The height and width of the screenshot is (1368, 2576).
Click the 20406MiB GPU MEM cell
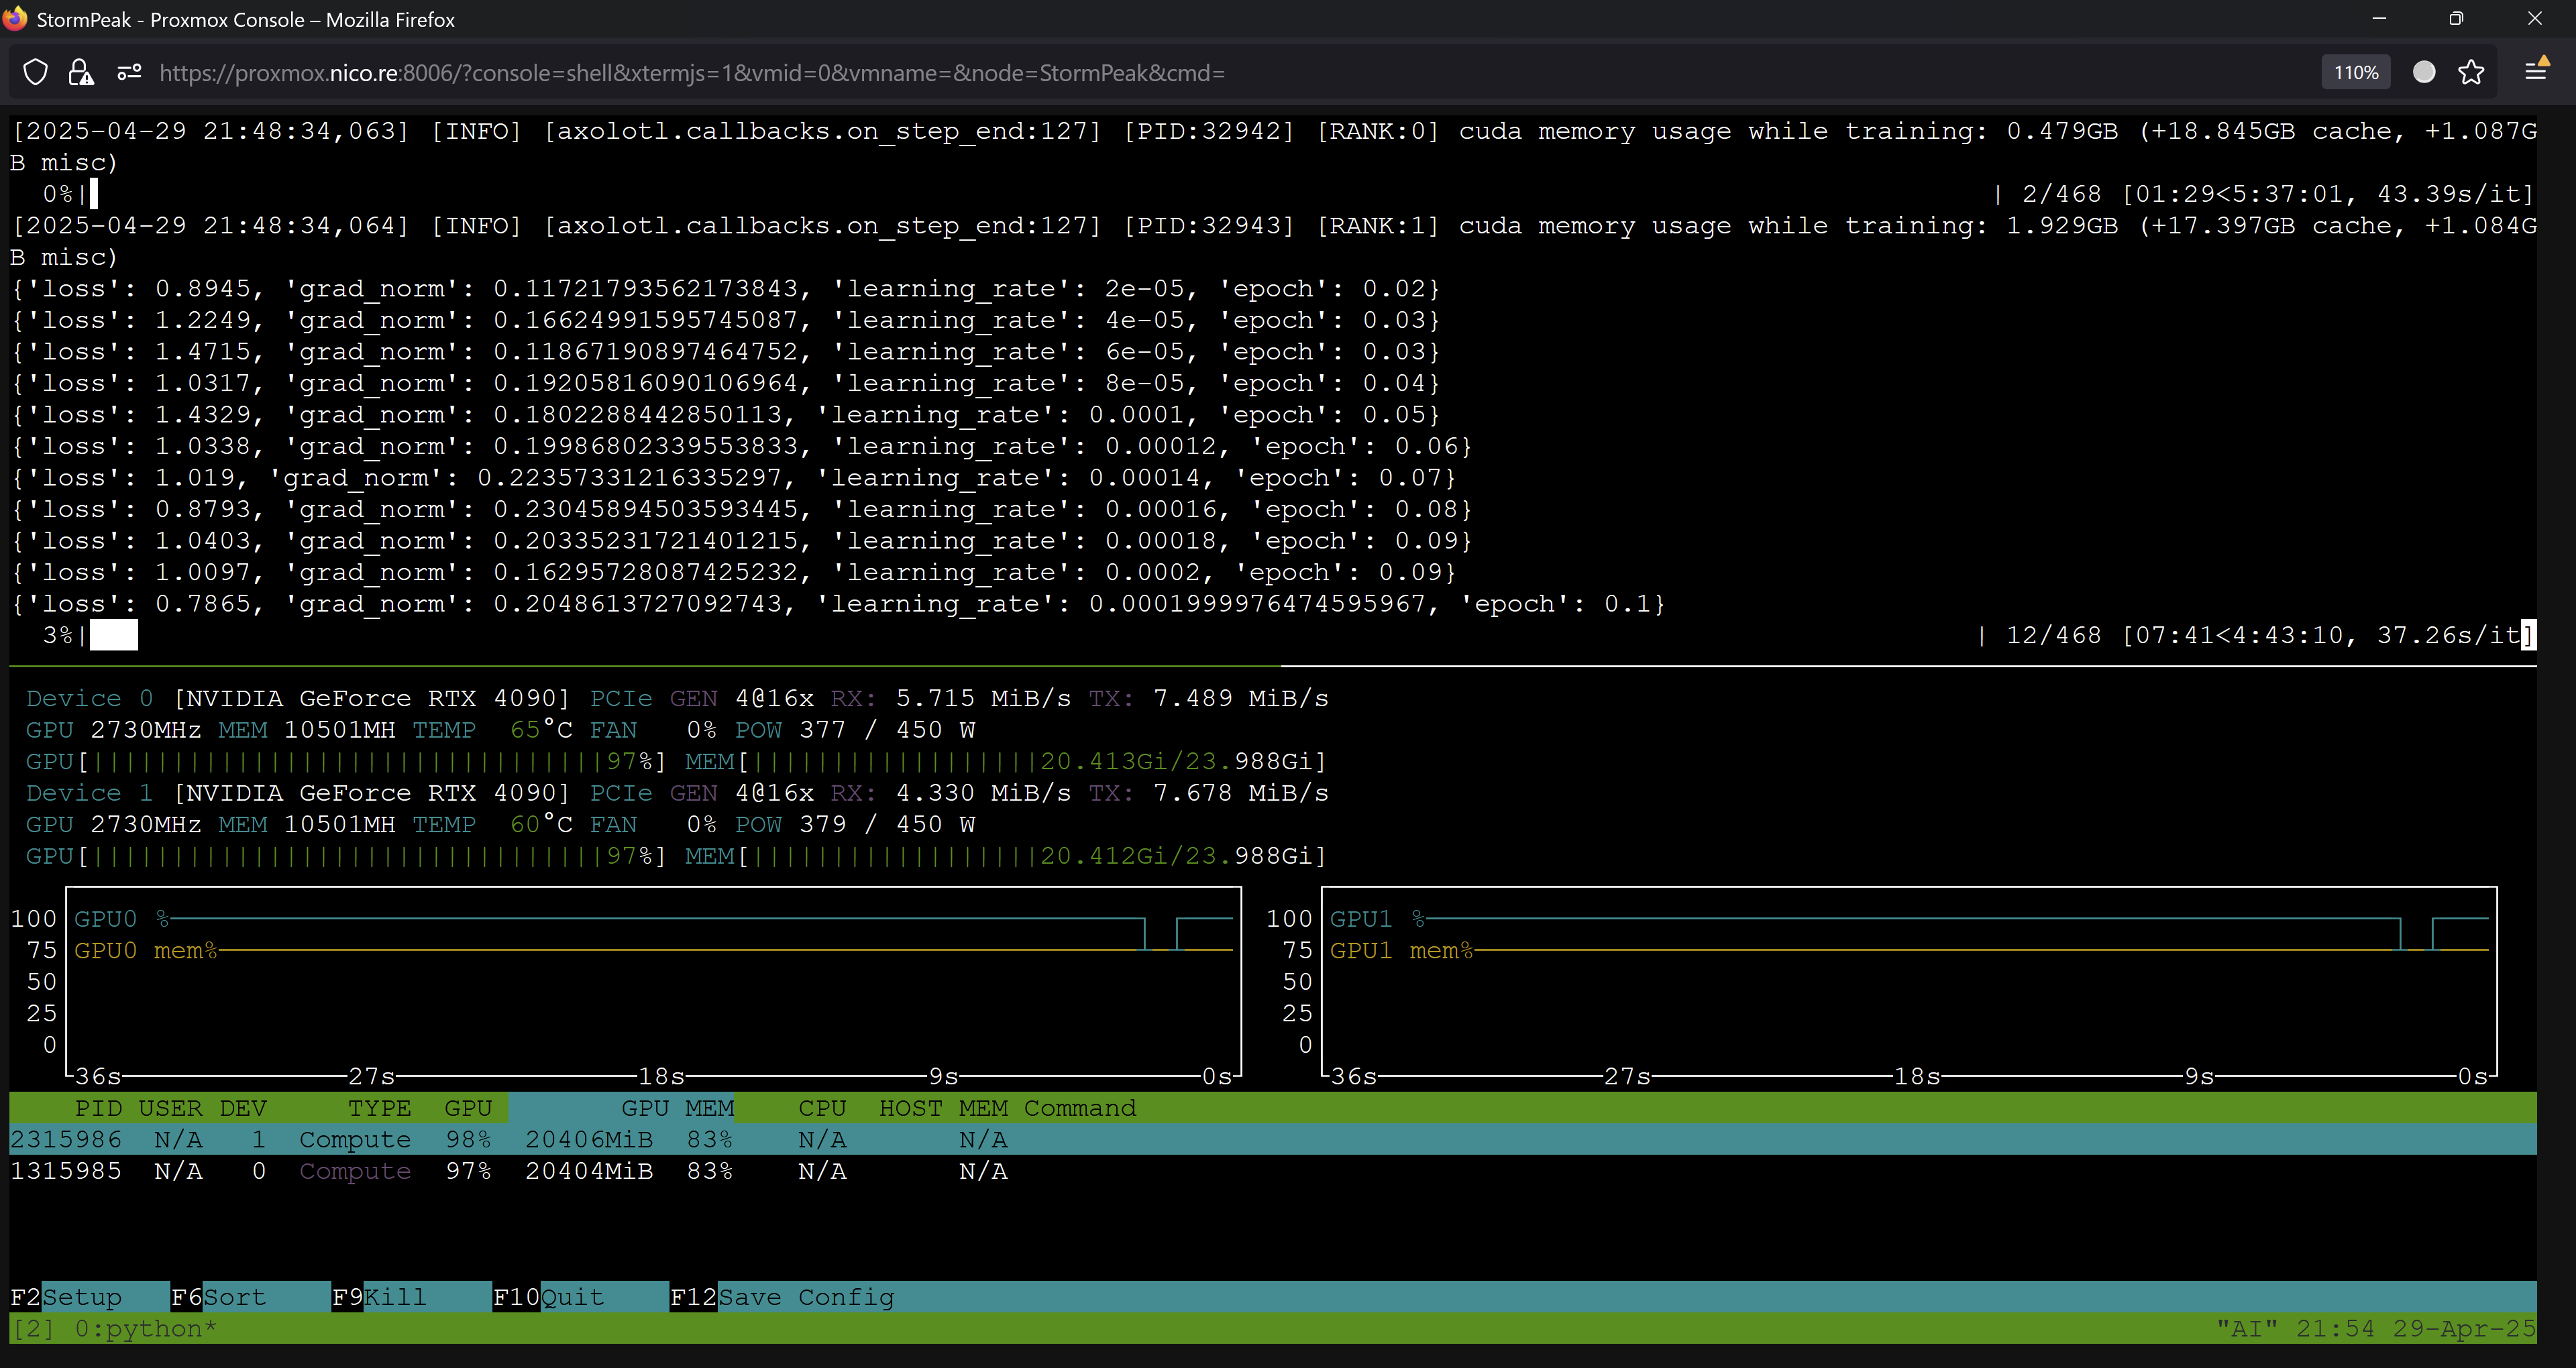coord(589,1139)
